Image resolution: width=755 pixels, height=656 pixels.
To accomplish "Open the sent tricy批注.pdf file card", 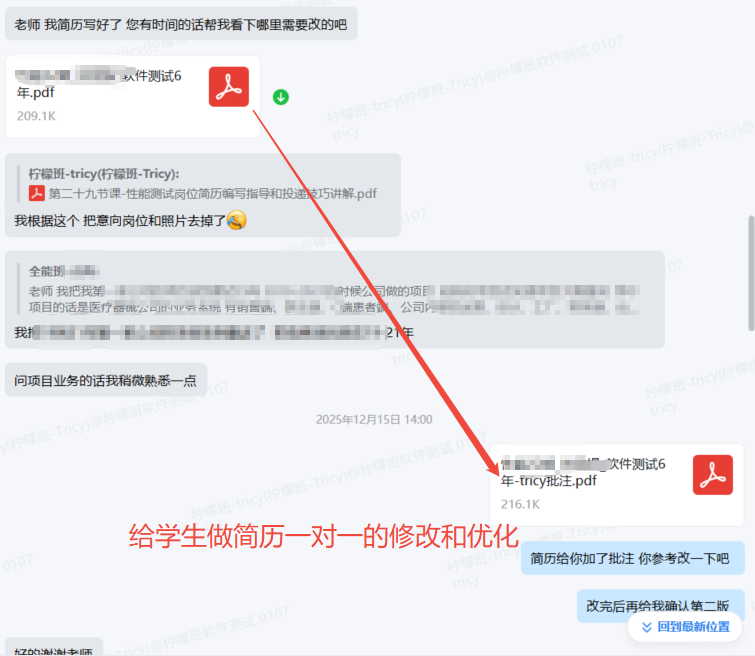I will pyautogui.click(x=617, y=485).
